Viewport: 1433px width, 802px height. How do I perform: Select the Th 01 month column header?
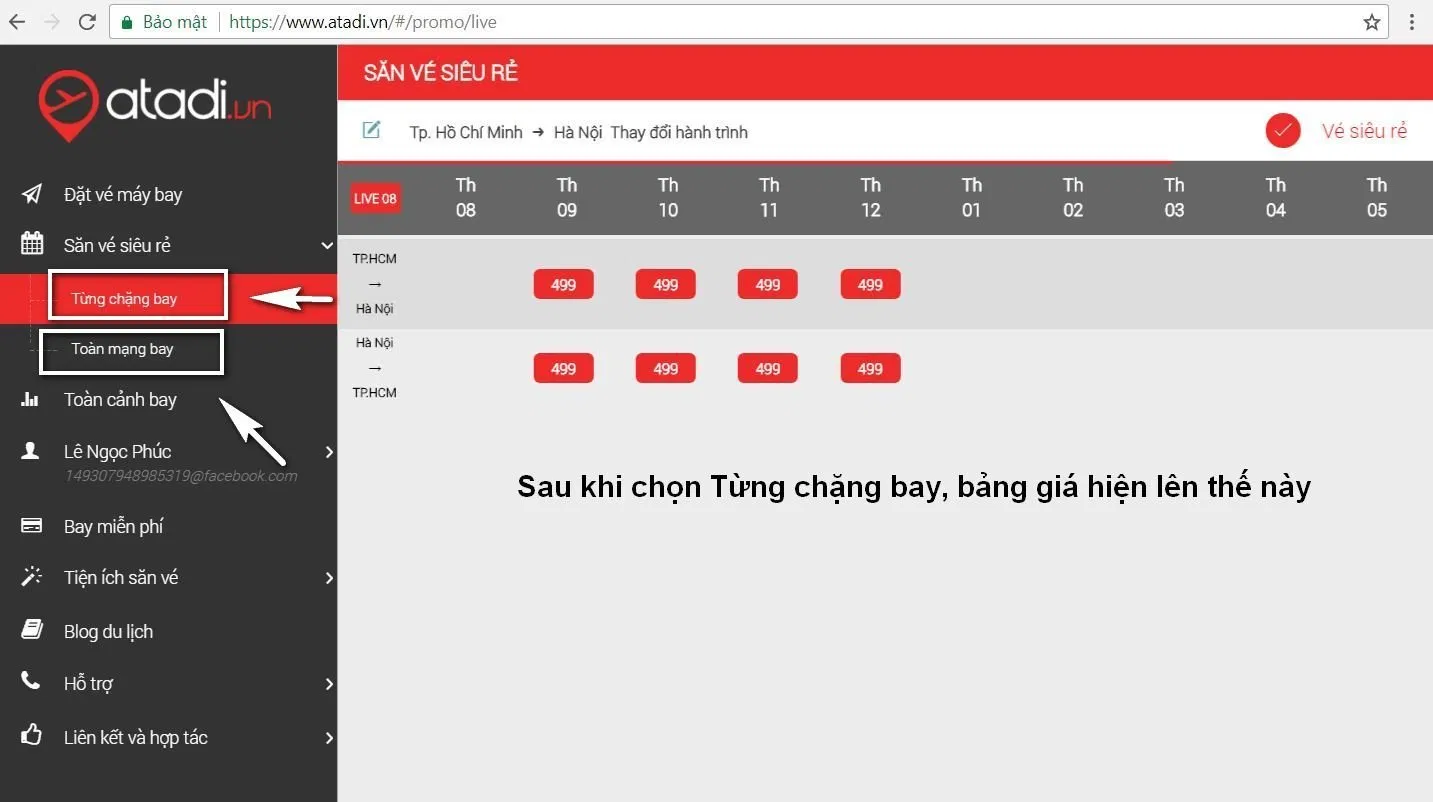971,197
